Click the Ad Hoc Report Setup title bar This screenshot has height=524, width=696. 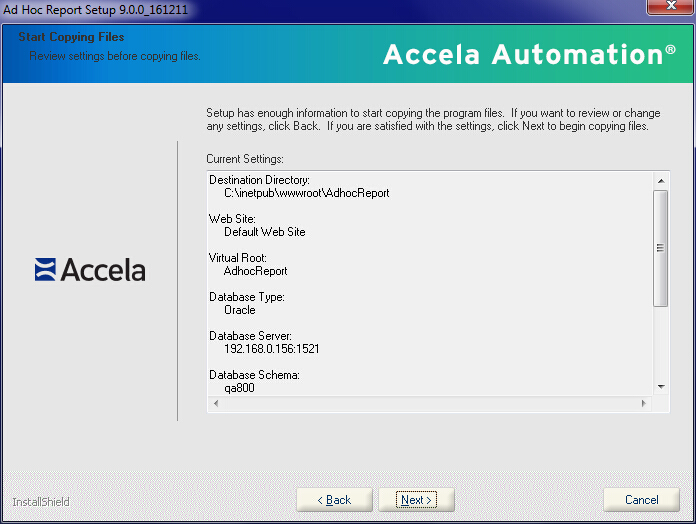(x=300, y=9)
